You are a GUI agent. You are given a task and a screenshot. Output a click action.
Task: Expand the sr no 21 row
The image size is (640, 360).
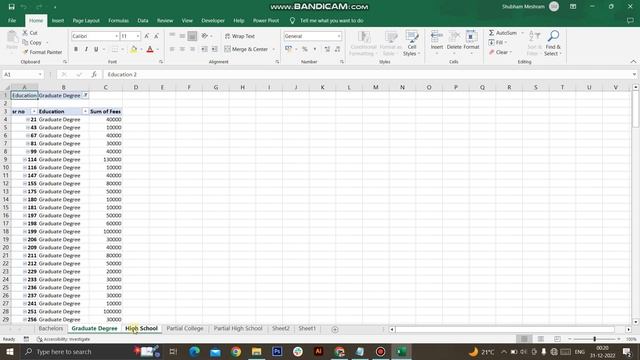28,120
